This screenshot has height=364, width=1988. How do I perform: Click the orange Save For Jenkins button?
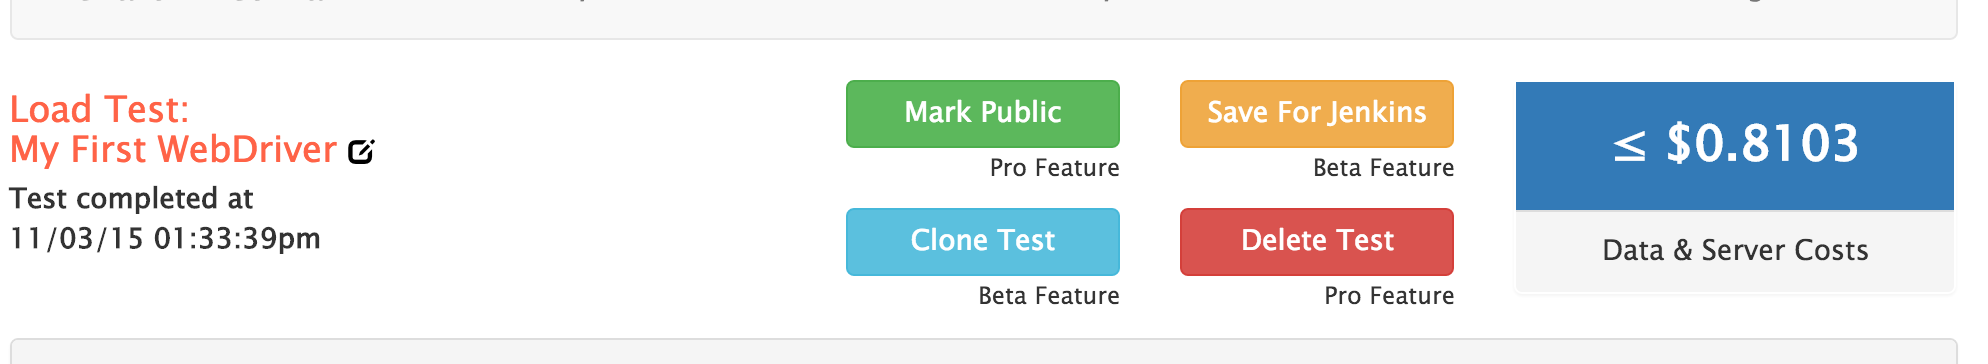(1316, 114)
